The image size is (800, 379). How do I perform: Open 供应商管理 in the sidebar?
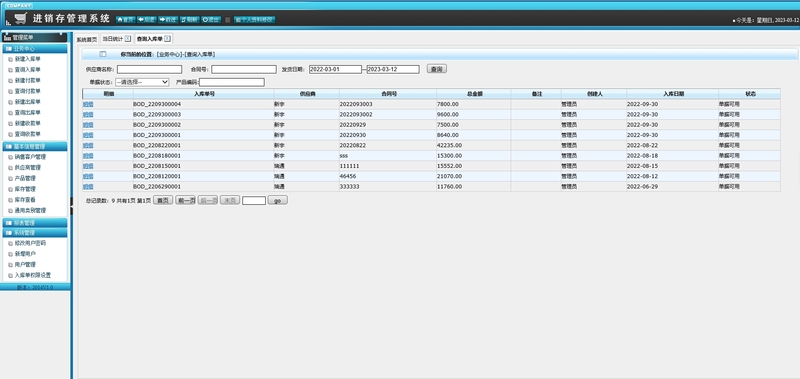point(28,167)
